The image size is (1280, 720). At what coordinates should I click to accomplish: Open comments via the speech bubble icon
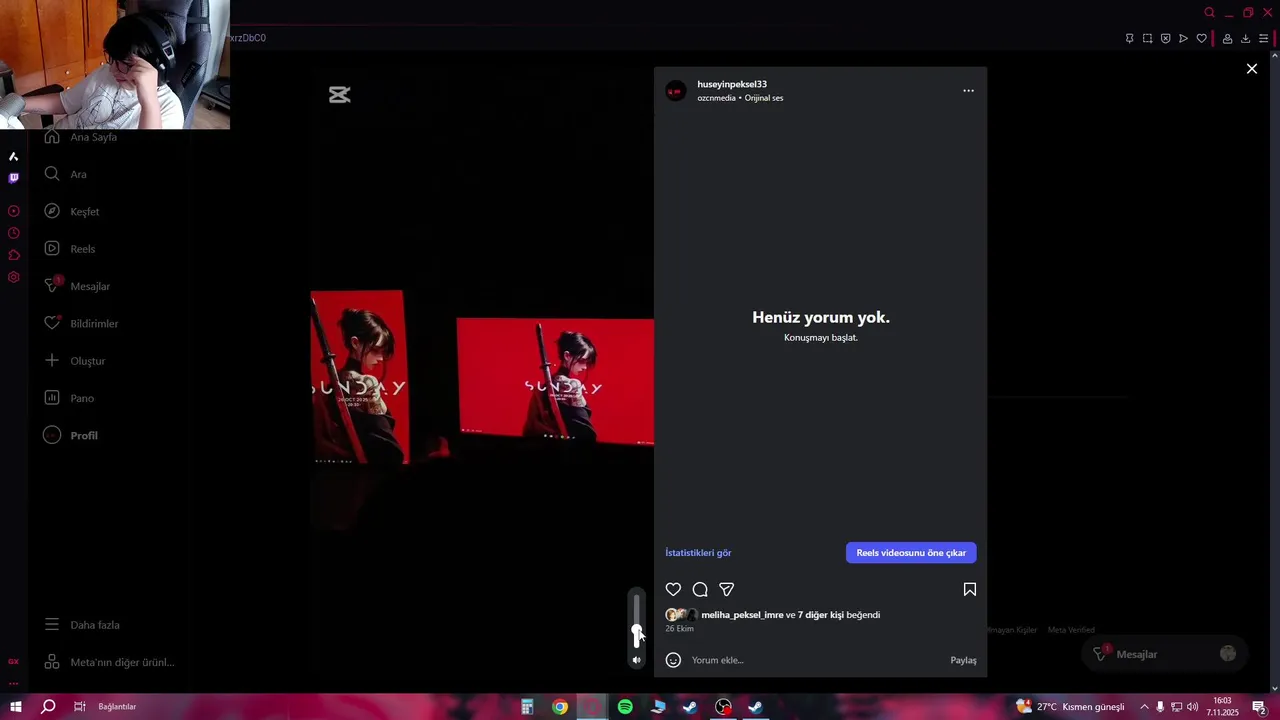click(700, 590)
